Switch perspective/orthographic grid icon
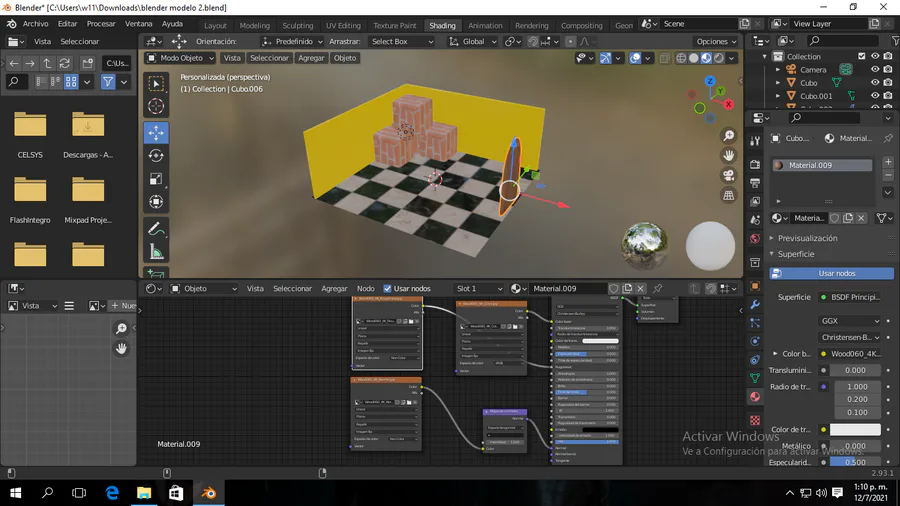The width and height of the screenshot is (900, 506). click(728, 196)
